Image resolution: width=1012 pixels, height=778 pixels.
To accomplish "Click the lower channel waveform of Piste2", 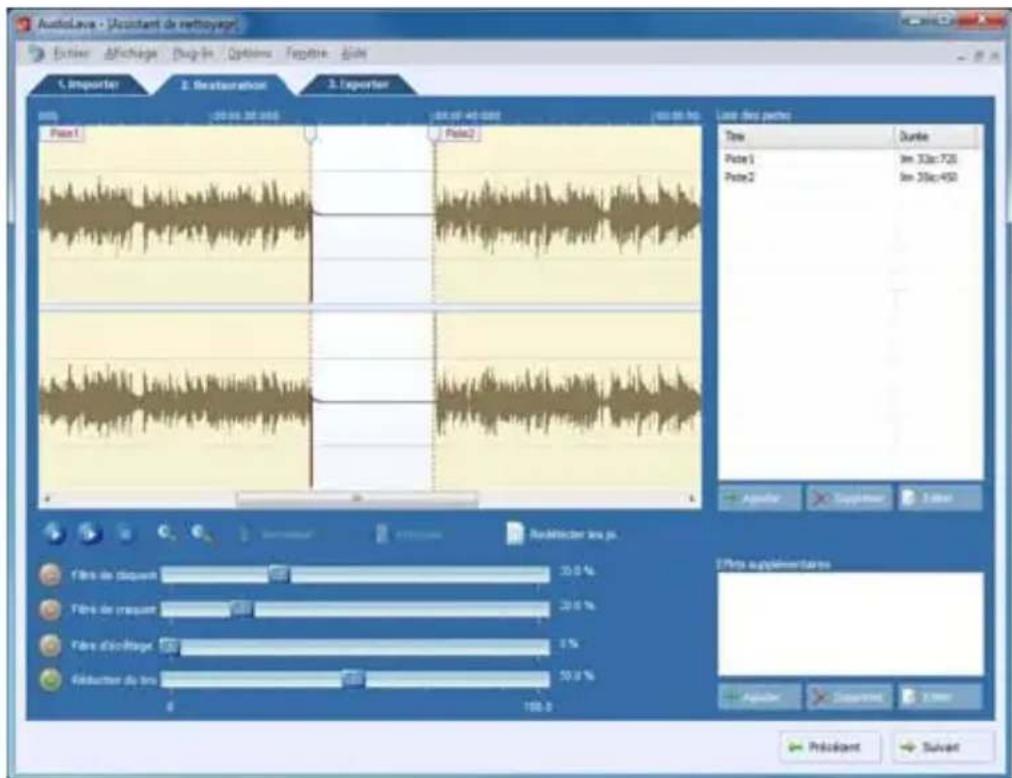I will point(568,400).
